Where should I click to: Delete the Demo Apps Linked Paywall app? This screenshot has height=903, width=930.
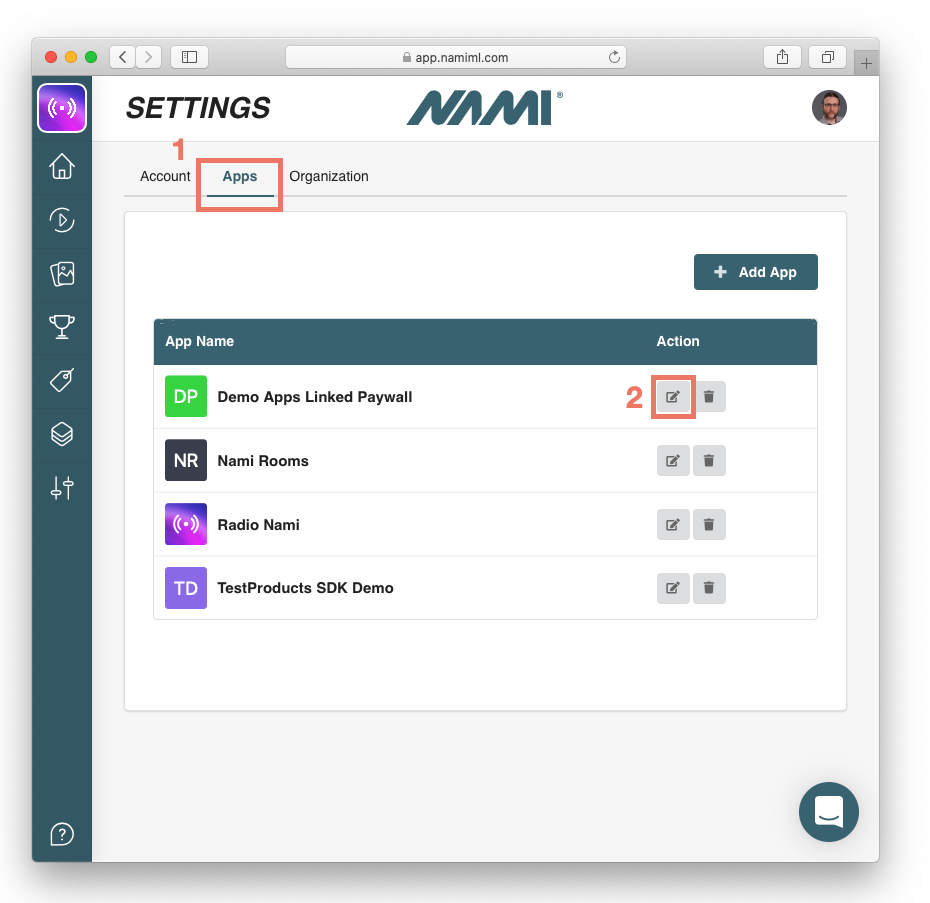(x=709, y=396)
